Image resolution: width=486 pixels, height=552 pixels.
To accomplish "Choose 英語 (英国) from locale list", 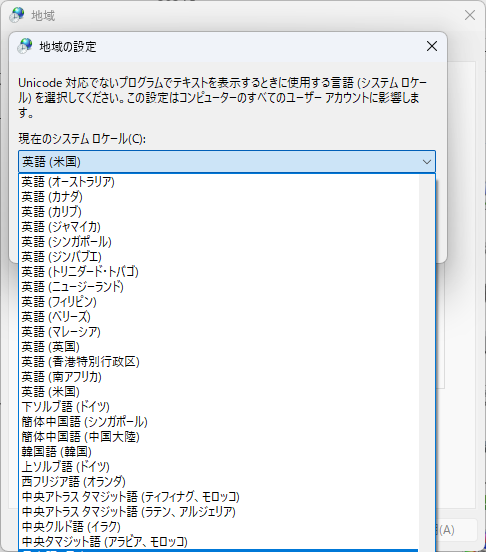I will [x=219, y=347].
